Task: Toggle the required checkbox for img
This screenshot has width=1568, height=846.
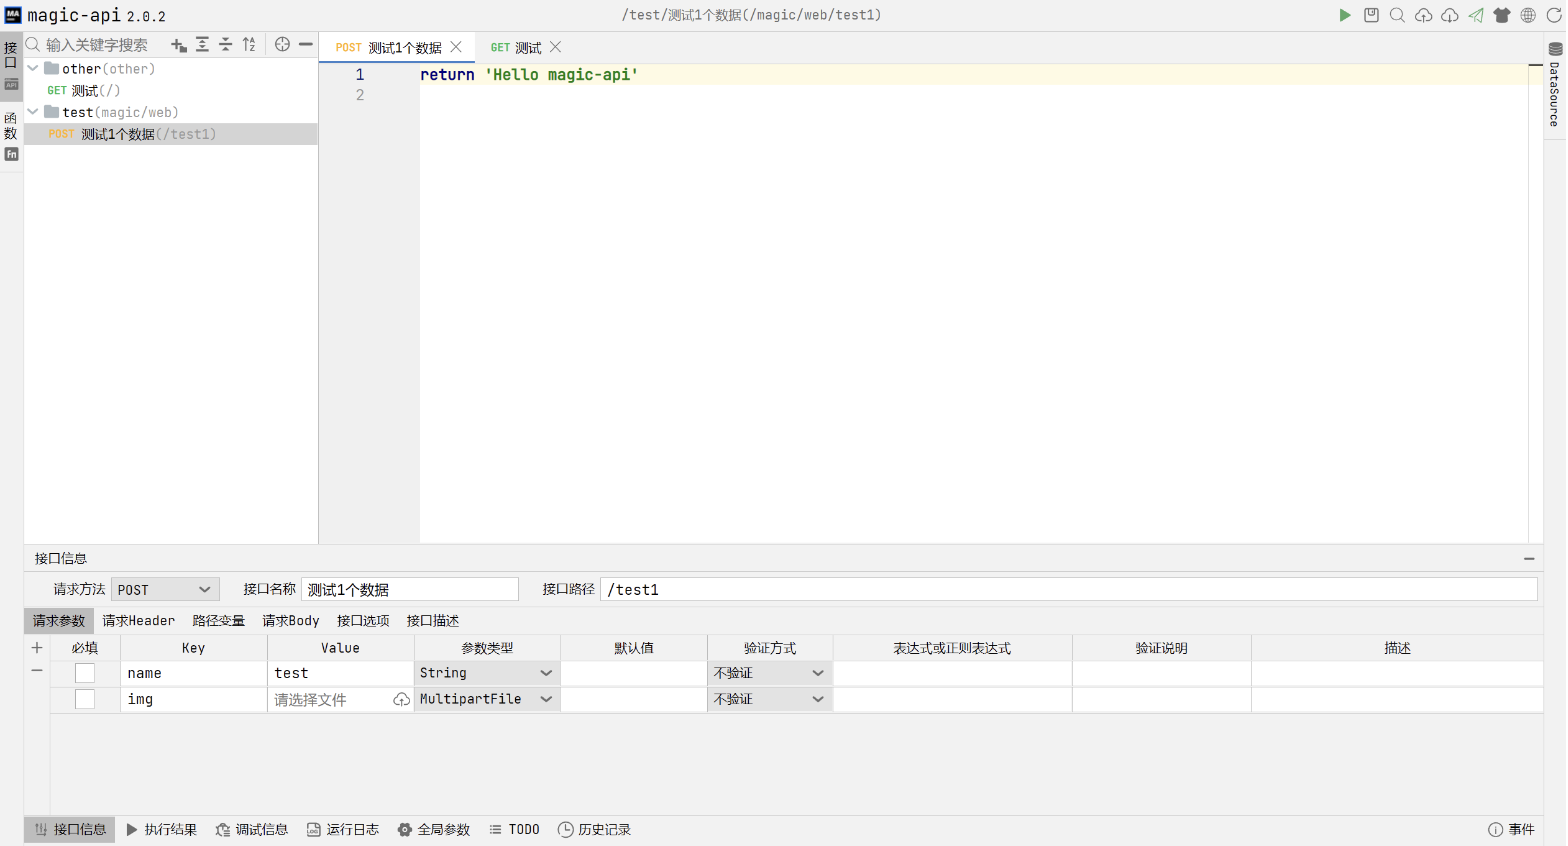Action: pyautogui.click(x=85, y=699)
